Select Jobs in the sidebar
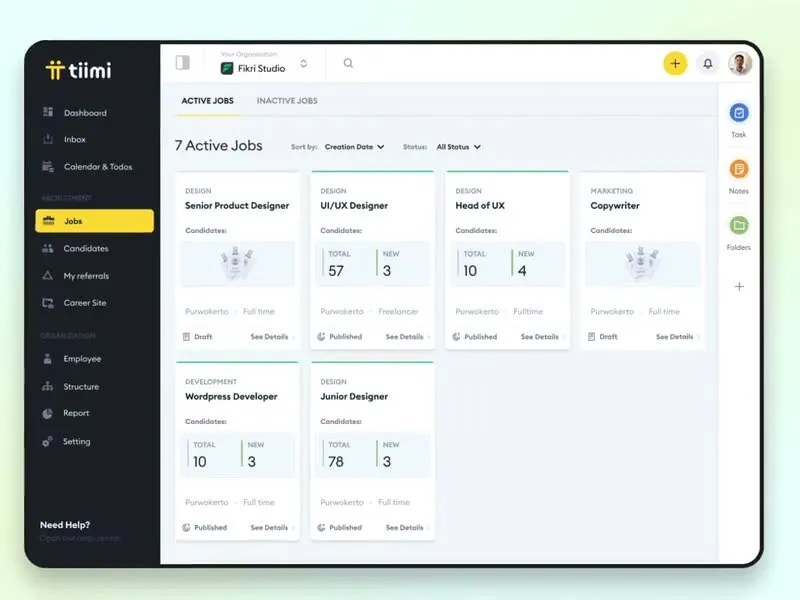 pos(94,221)
